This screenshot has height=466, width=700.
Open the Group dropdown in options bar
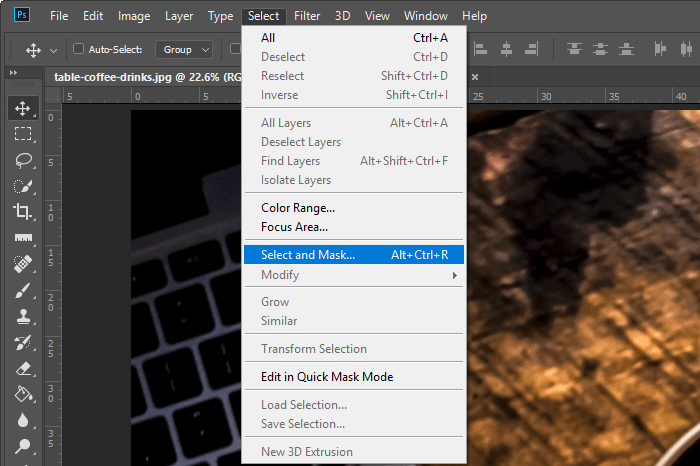tap(184, 50)
